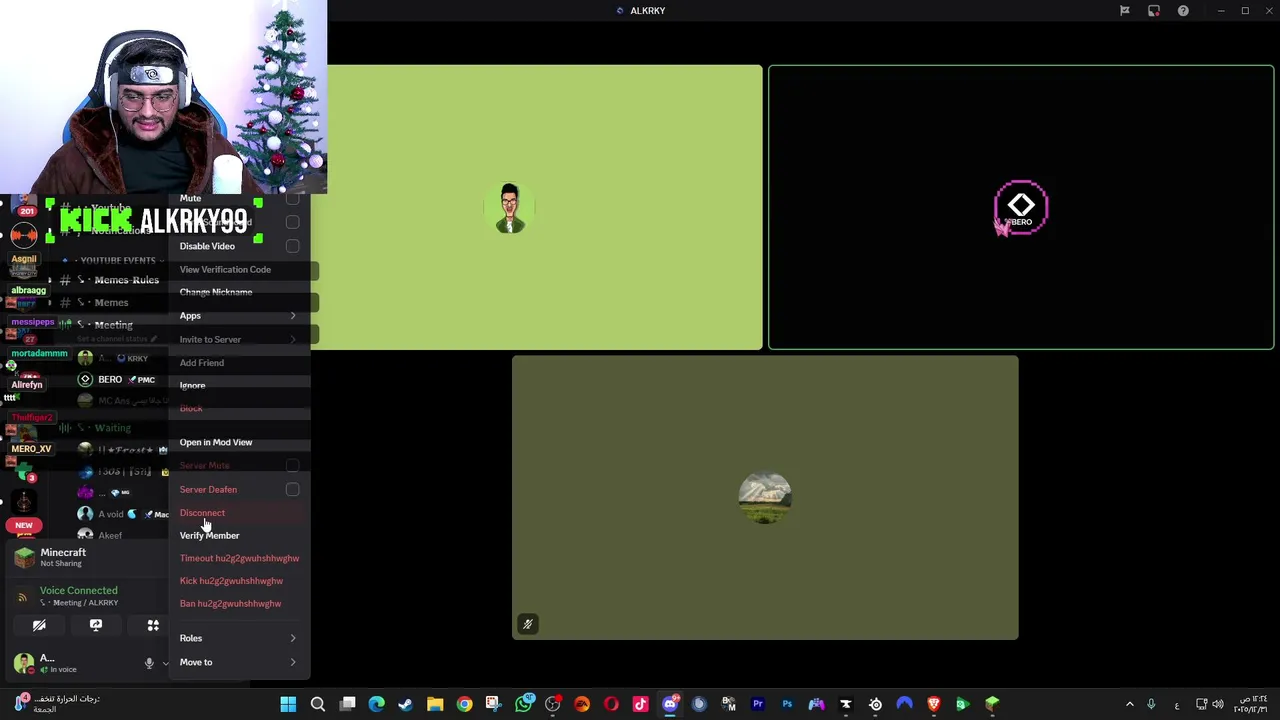Open the microphone input options dropdown arrow

tap(164, 663)
